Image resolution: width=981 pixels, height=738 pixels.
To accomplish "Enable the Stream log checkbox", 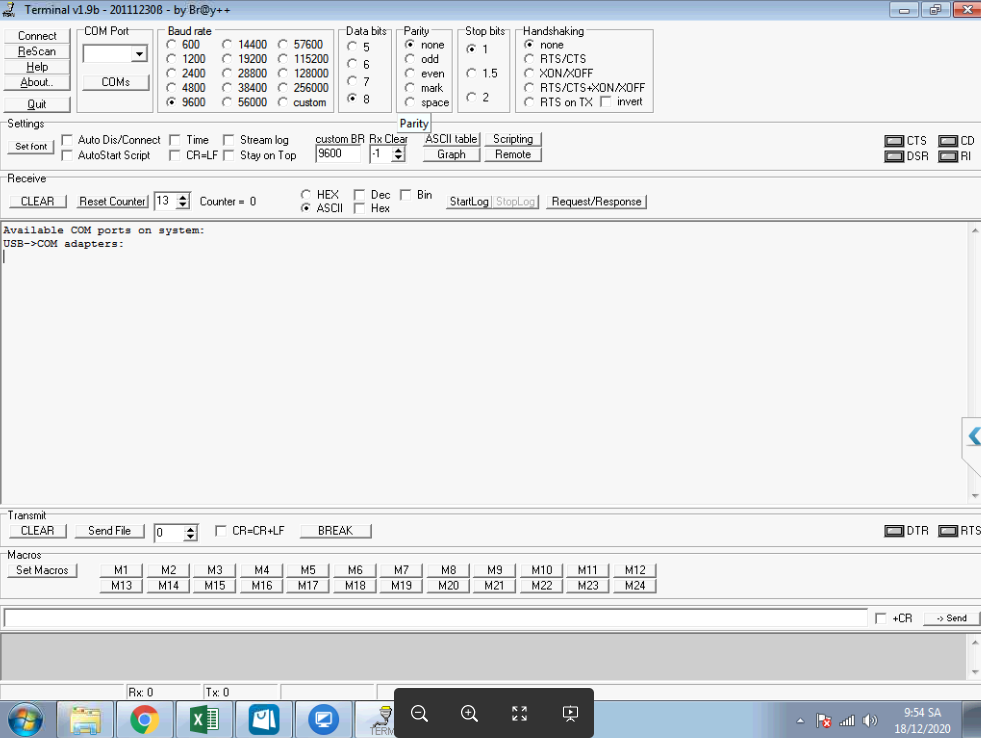I will [229, 140].
